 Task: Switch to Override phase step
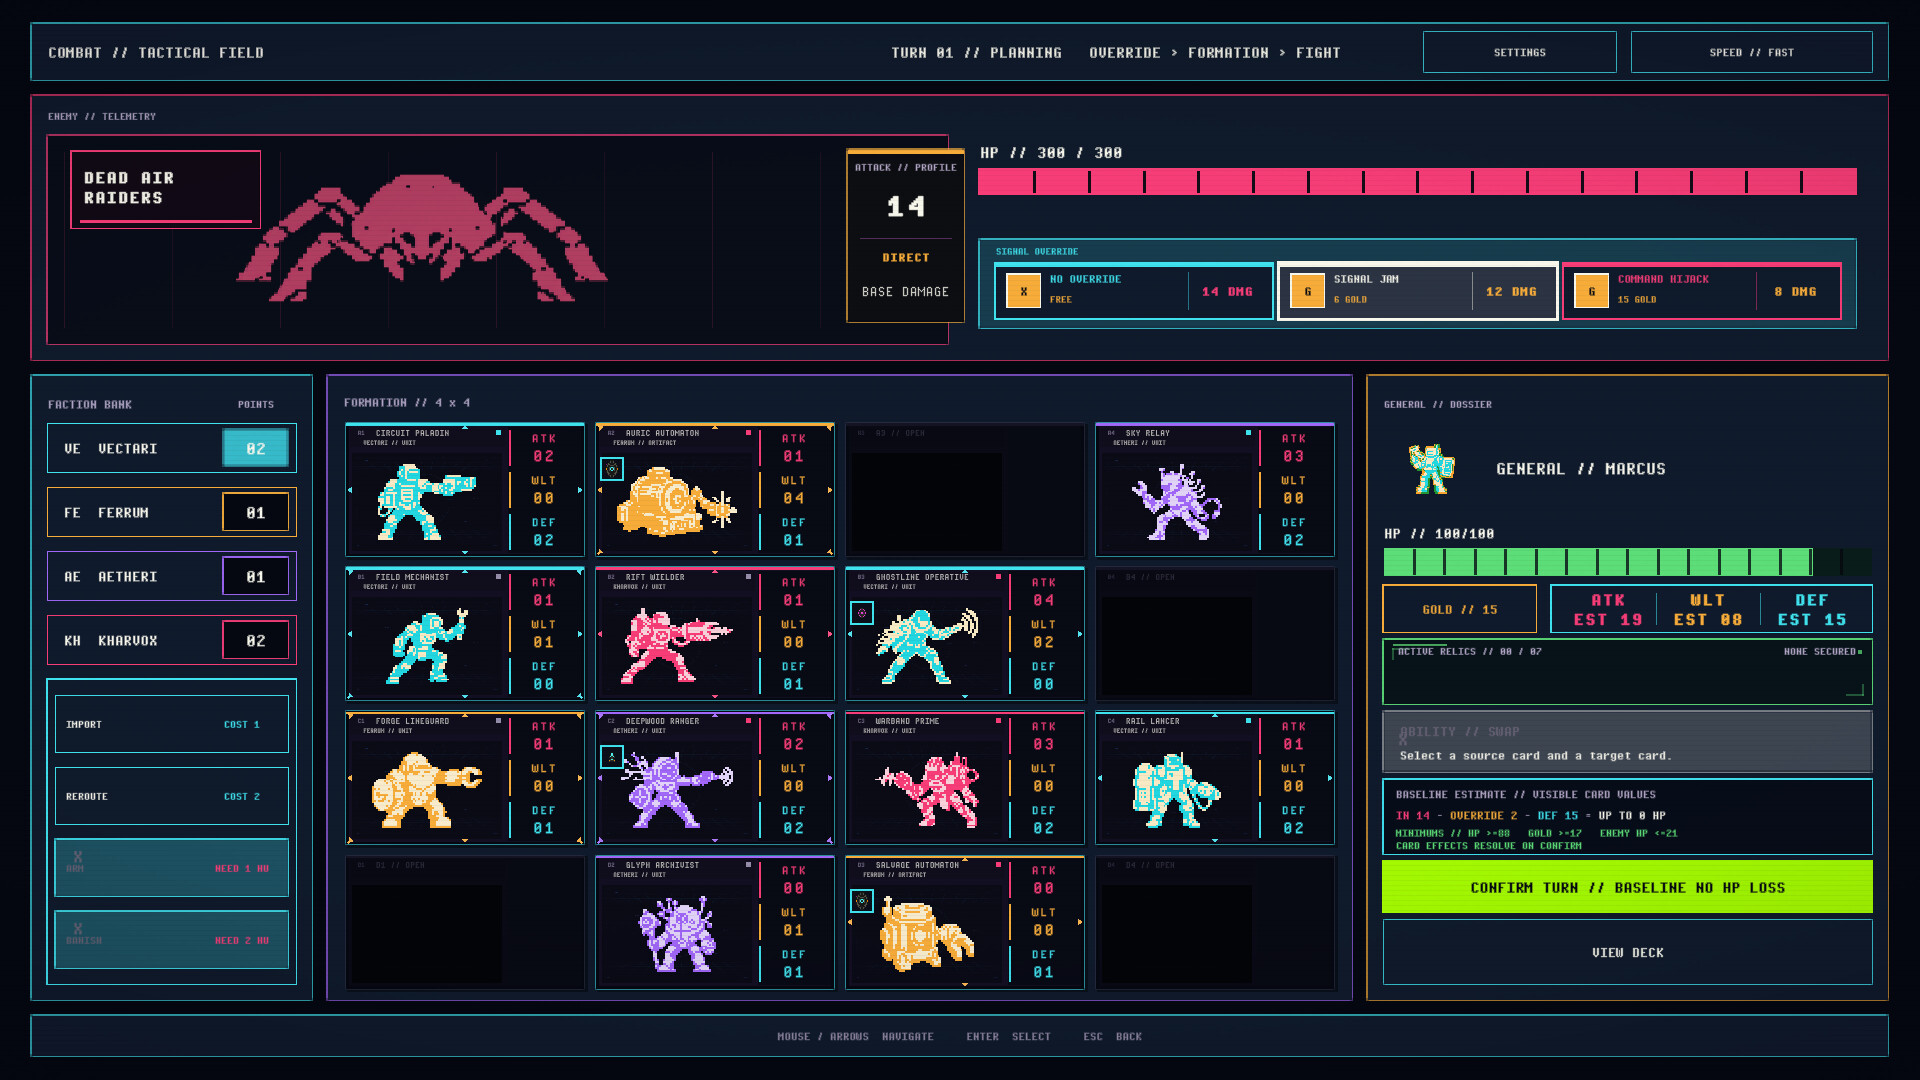point(1124,53)
